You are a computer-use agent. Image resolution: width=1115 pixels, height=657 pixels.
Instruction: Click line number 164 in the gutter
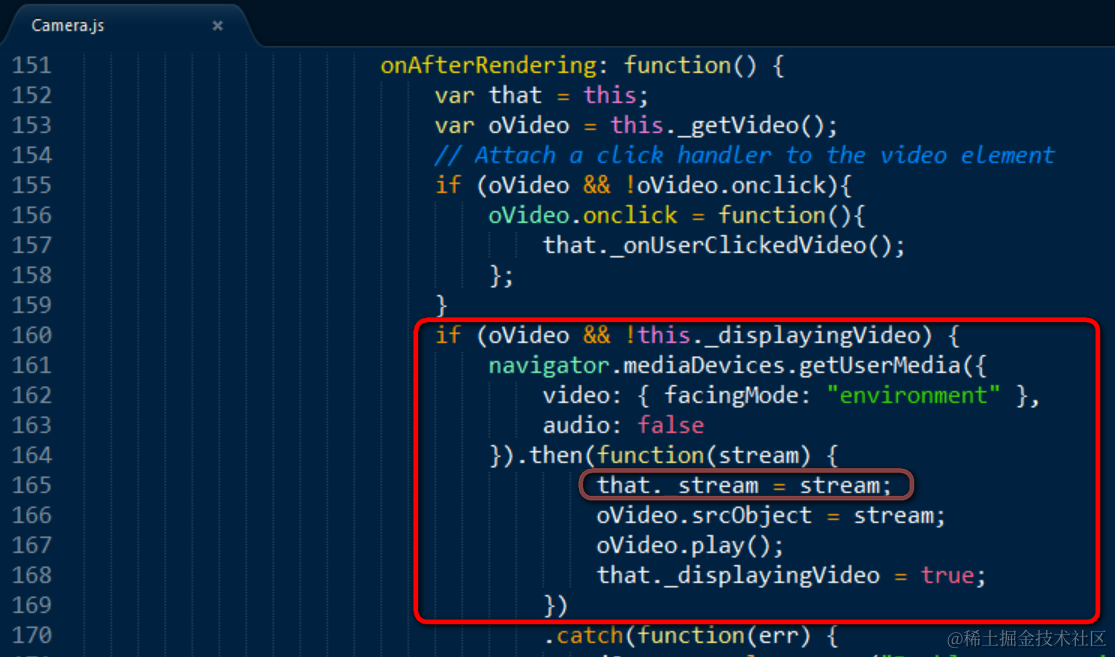[32, 454]
